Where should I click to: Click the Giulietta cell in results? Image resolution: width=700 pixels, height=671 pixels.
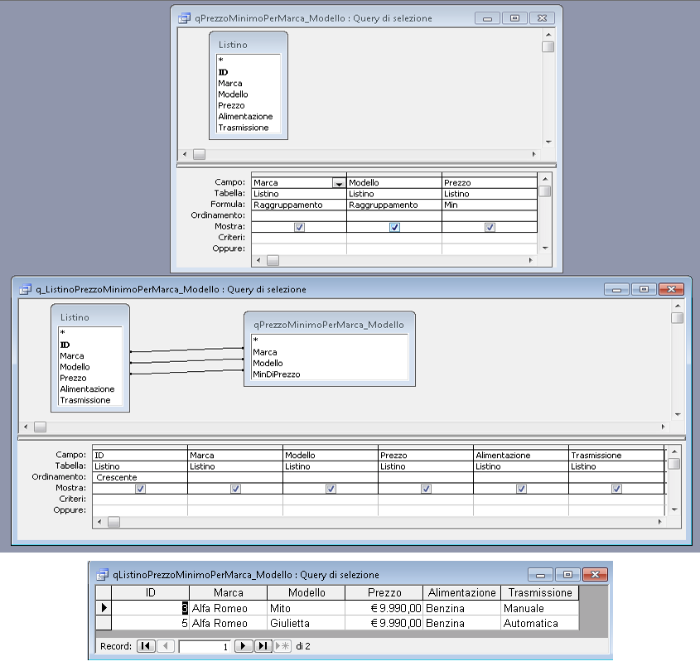[306, 623]
